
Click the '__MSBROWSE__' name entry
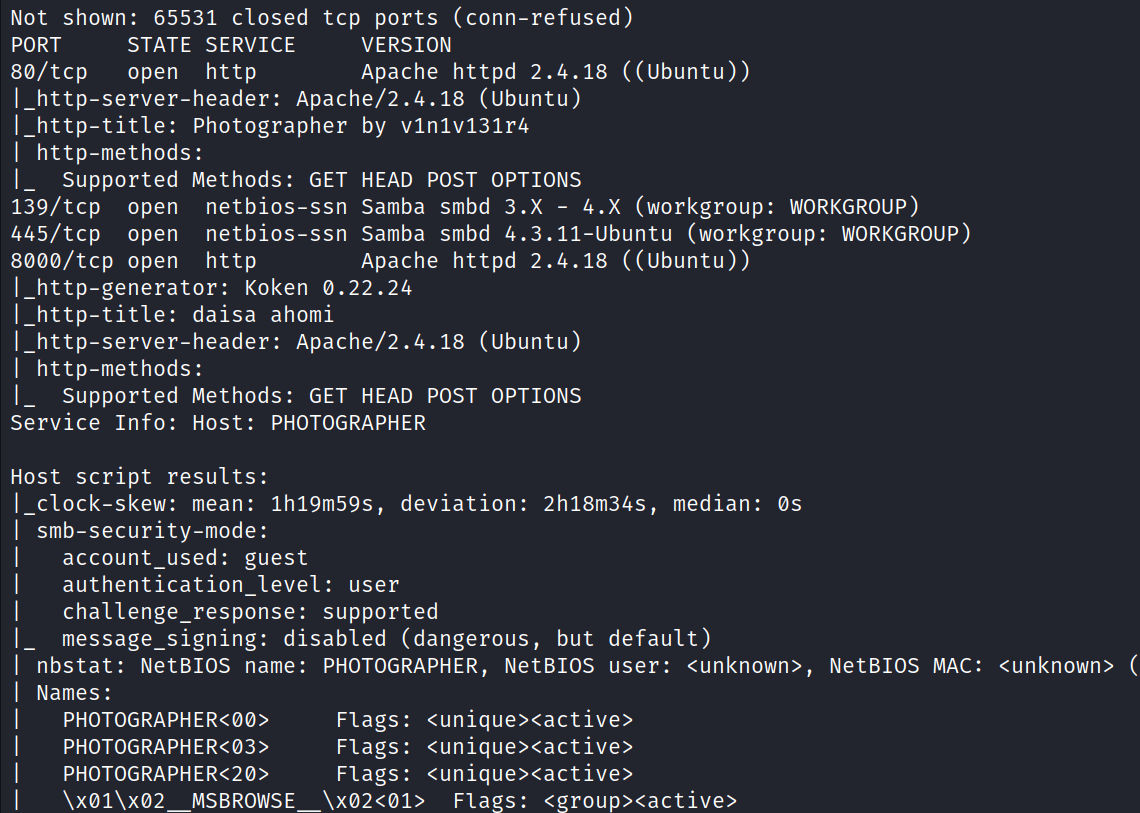244,801
